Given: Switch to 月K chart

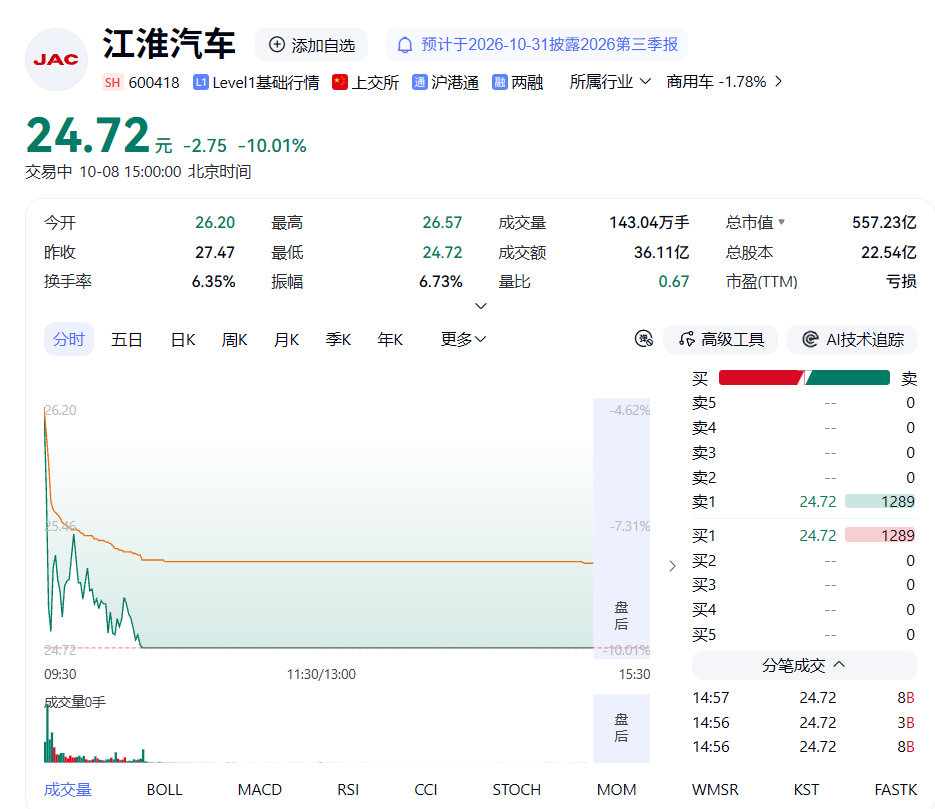Looking at the screenshot, I should click(x=286, y=339).
